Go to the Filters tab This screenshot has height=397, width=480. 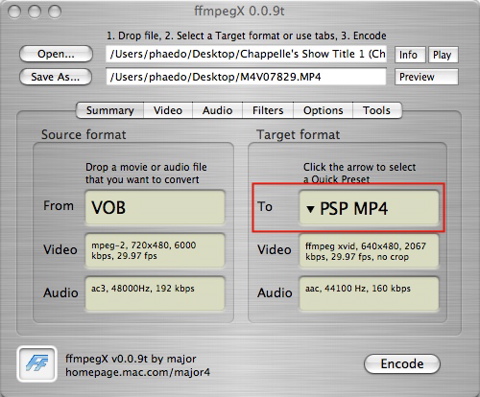(268, 110)
